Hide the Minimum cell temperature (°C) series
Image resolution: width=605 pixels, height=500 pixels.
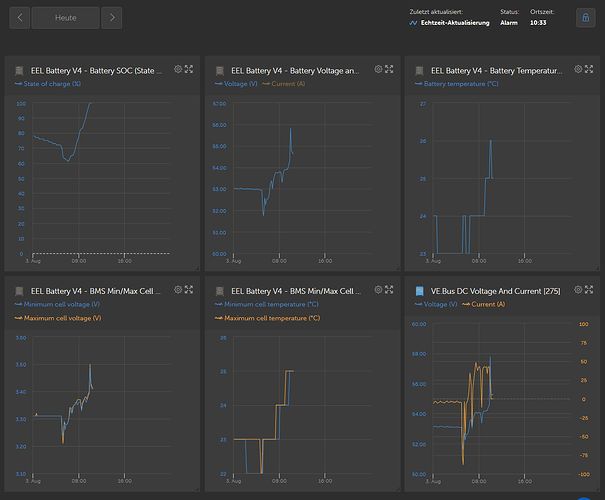(270, 304)
